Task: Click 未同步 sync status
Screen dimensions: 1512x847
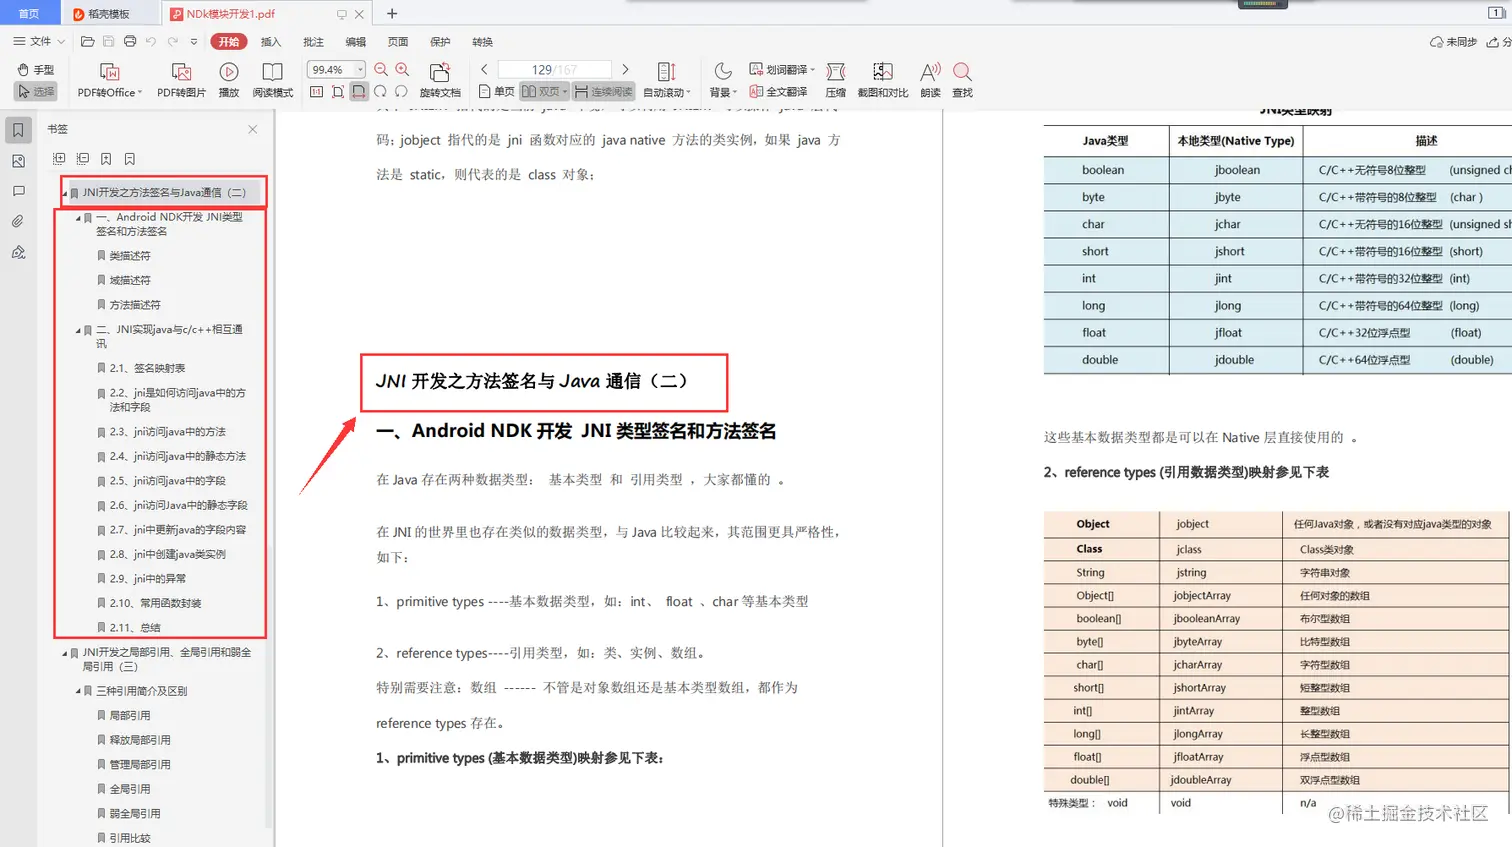Action: [x=1454, y=42]
